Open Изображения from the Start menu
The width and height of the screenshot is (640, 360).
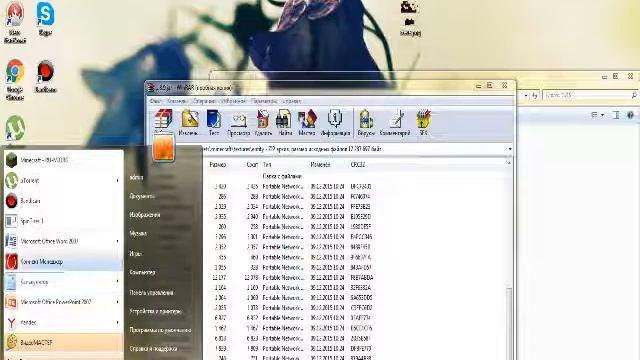click(145, 215)
